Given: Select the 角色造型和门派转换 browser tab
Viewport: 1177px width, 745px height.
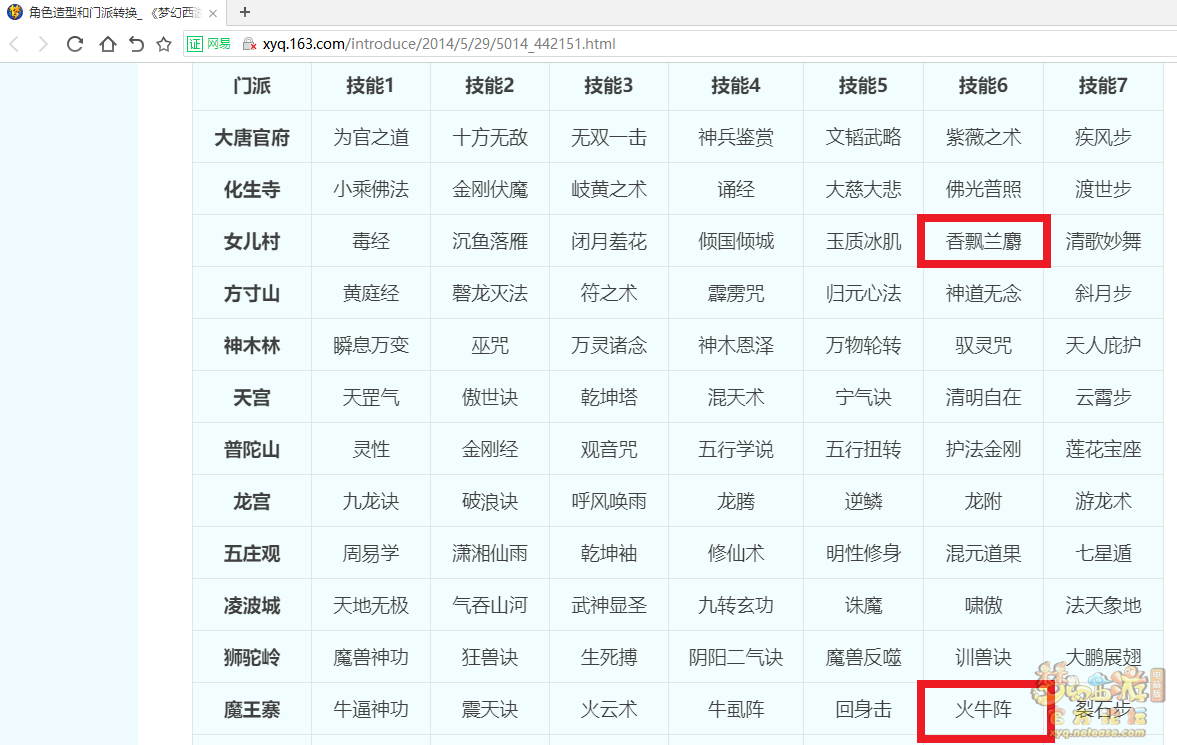Looking at the screenshot, I should (113, 13).
